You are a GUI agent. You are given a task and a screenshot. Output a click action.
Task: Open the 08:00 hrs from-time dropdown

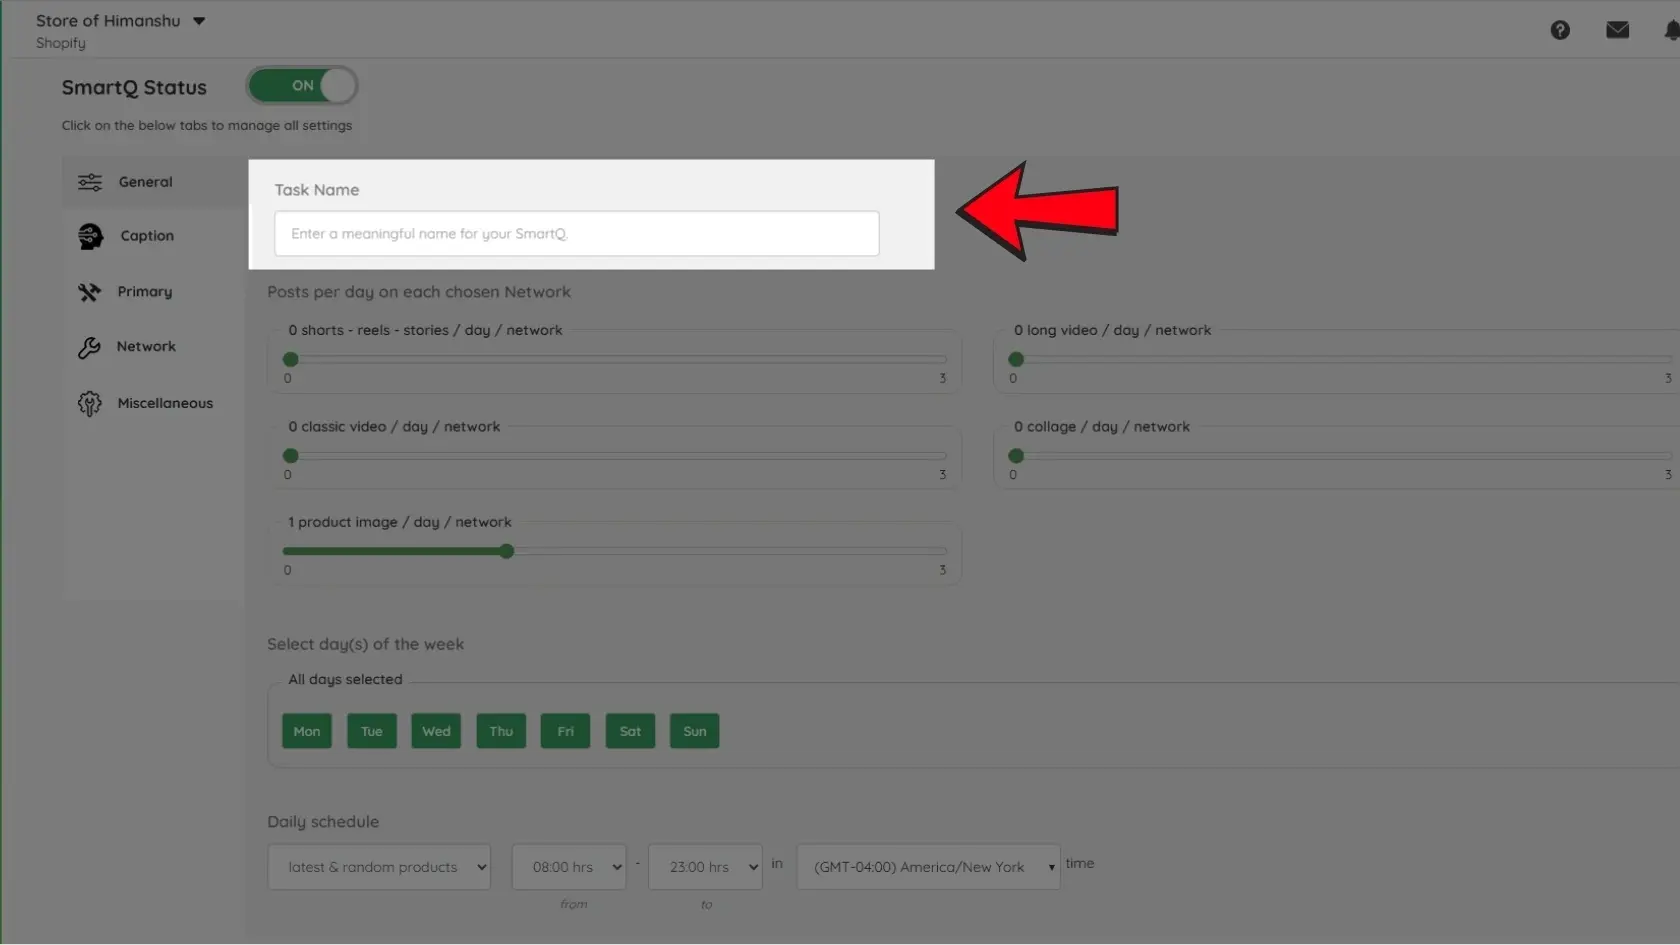569,867
